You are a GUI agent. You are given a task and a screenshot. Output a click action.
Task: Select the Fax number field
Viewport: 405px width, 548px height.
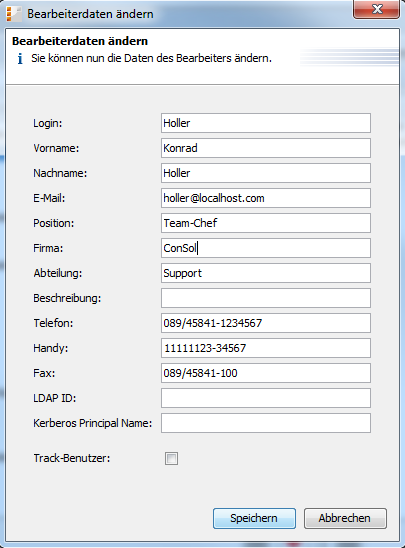click(x=266, y=373)
